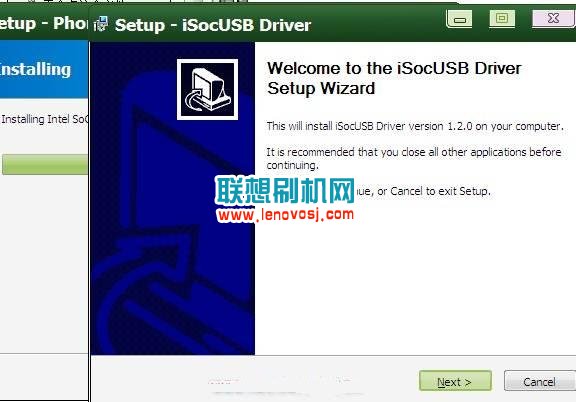576x402 pixels.
Task: Click the blank footer area left of Next
Action: pyautogui.click(x=253, y=378)
